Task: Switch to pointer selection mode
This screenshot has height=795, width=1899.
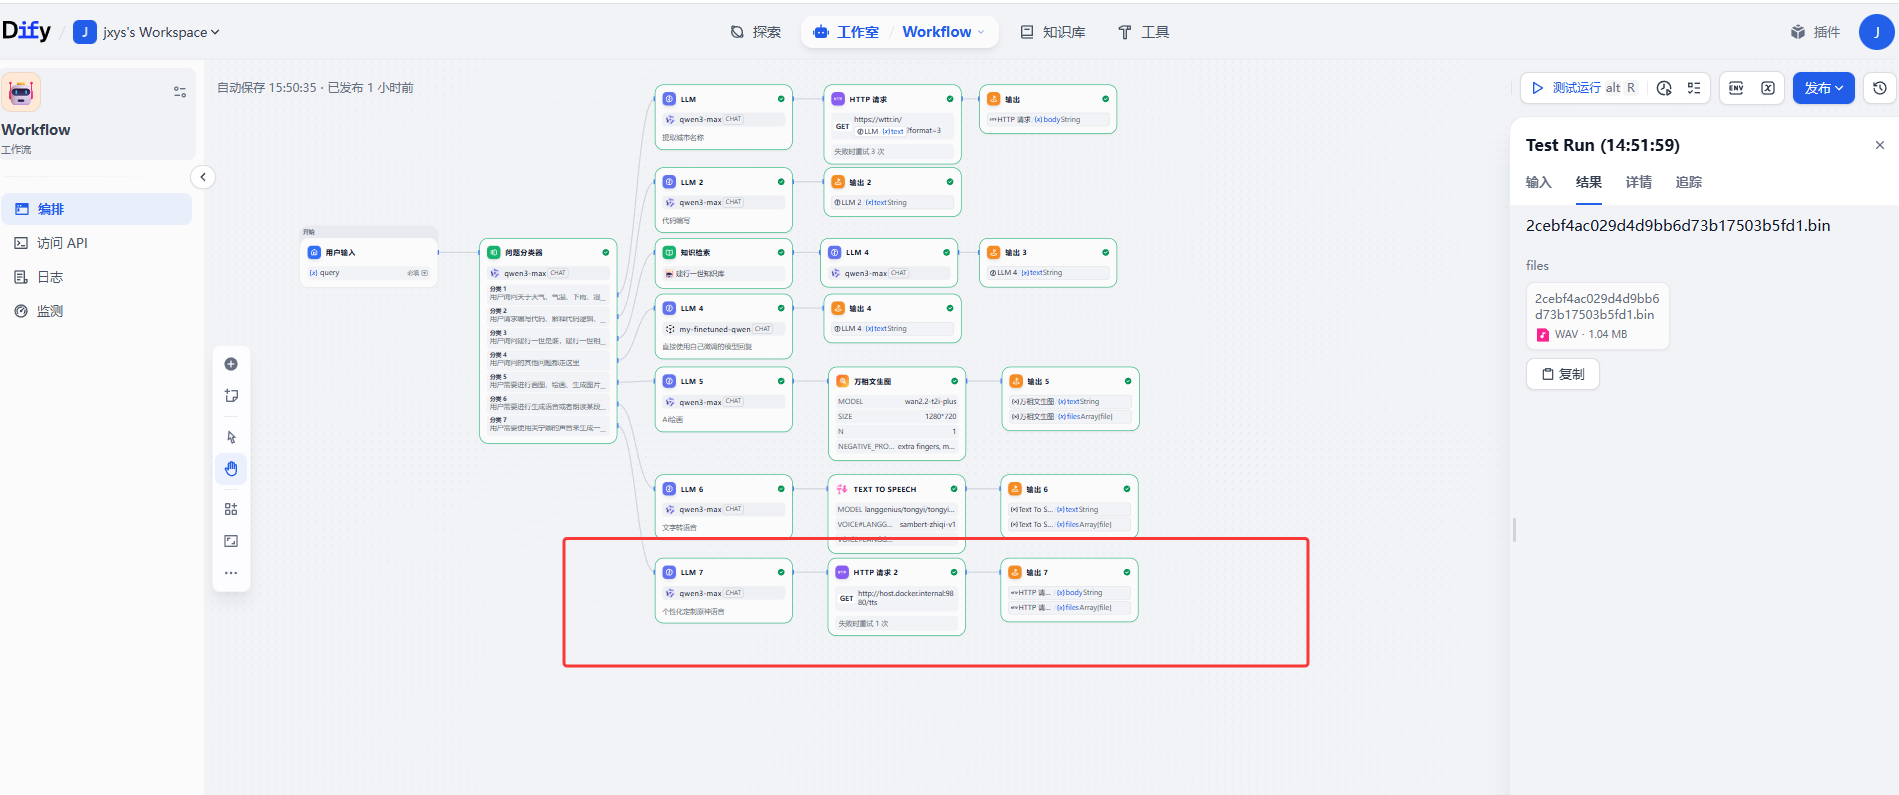Action: click(x=231, y=437)
